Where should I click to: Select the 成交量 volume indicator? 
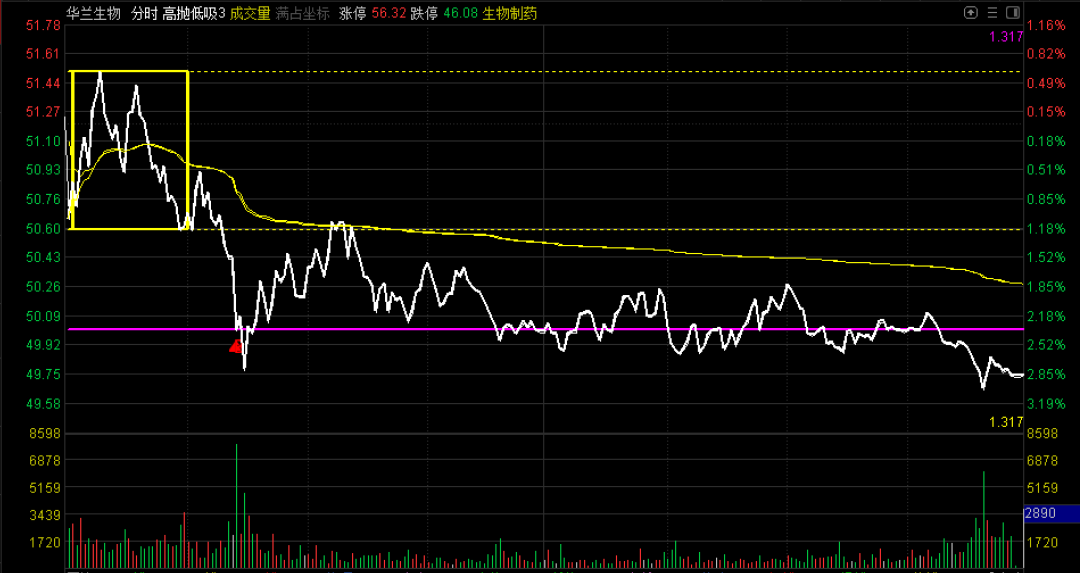250,13
